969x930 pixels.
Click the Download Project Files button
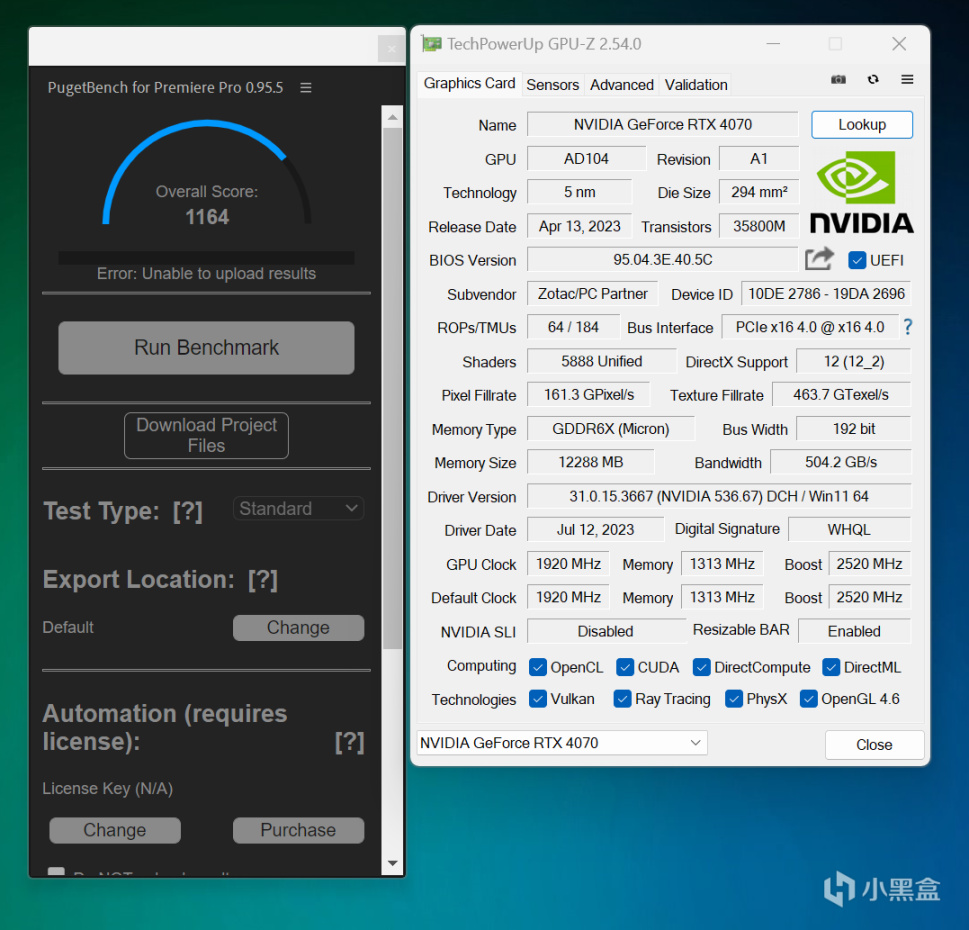[x=206, y=436]
